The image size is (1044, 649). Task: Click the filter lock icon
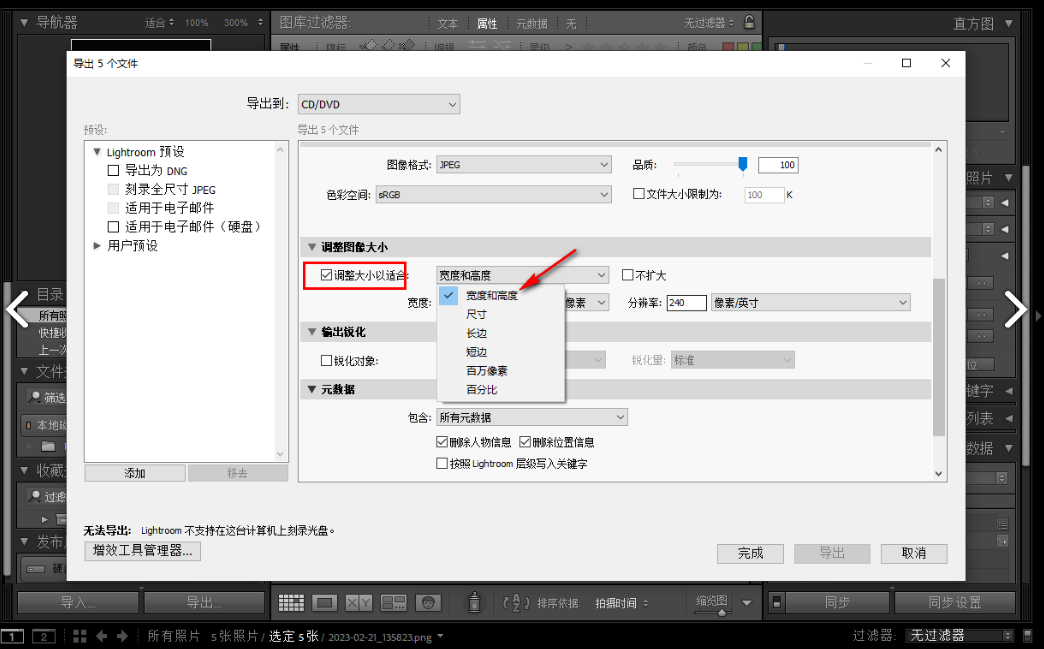point(749,22)
